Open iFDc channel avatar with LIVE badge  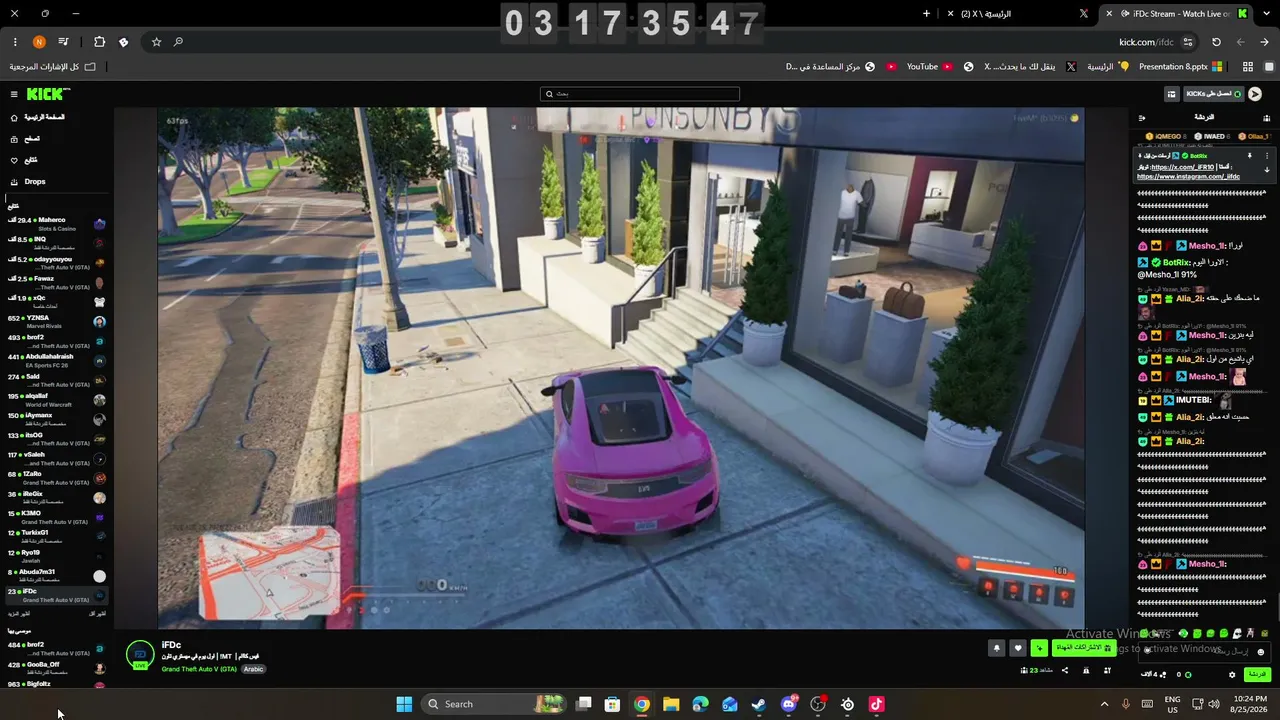[x=140, y=655]
